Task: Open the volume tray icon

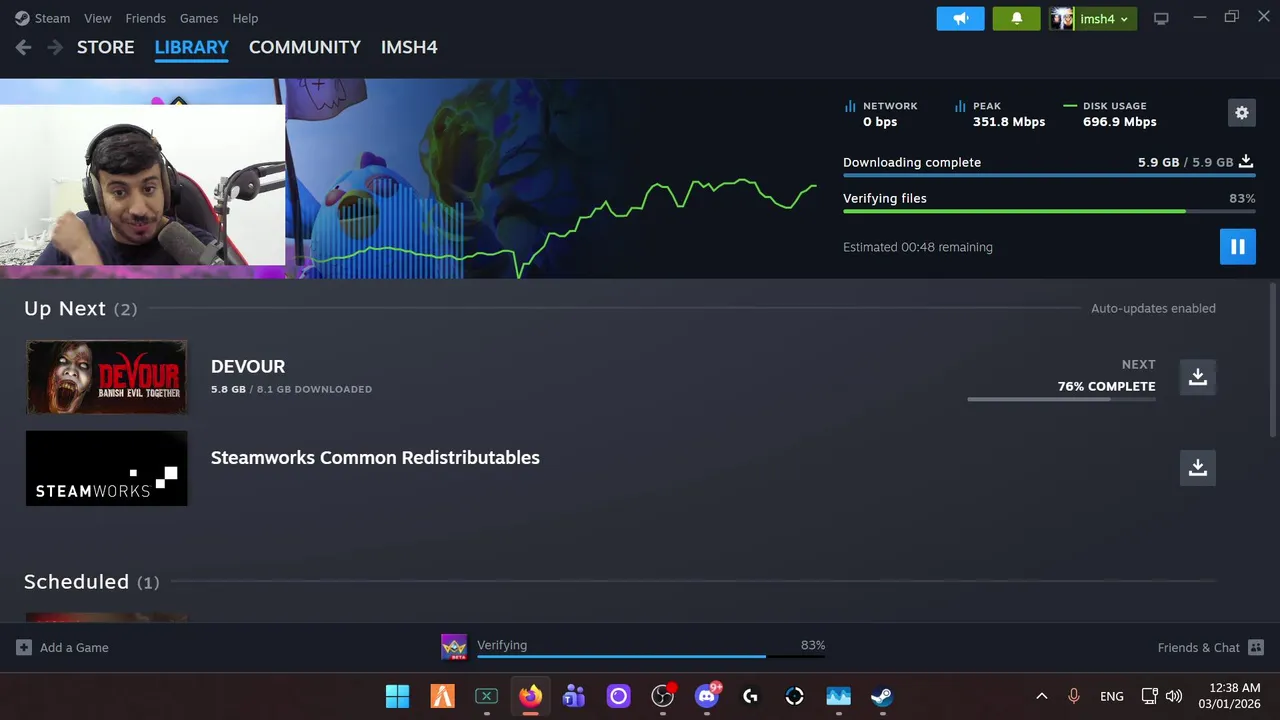Action: 1174,696
